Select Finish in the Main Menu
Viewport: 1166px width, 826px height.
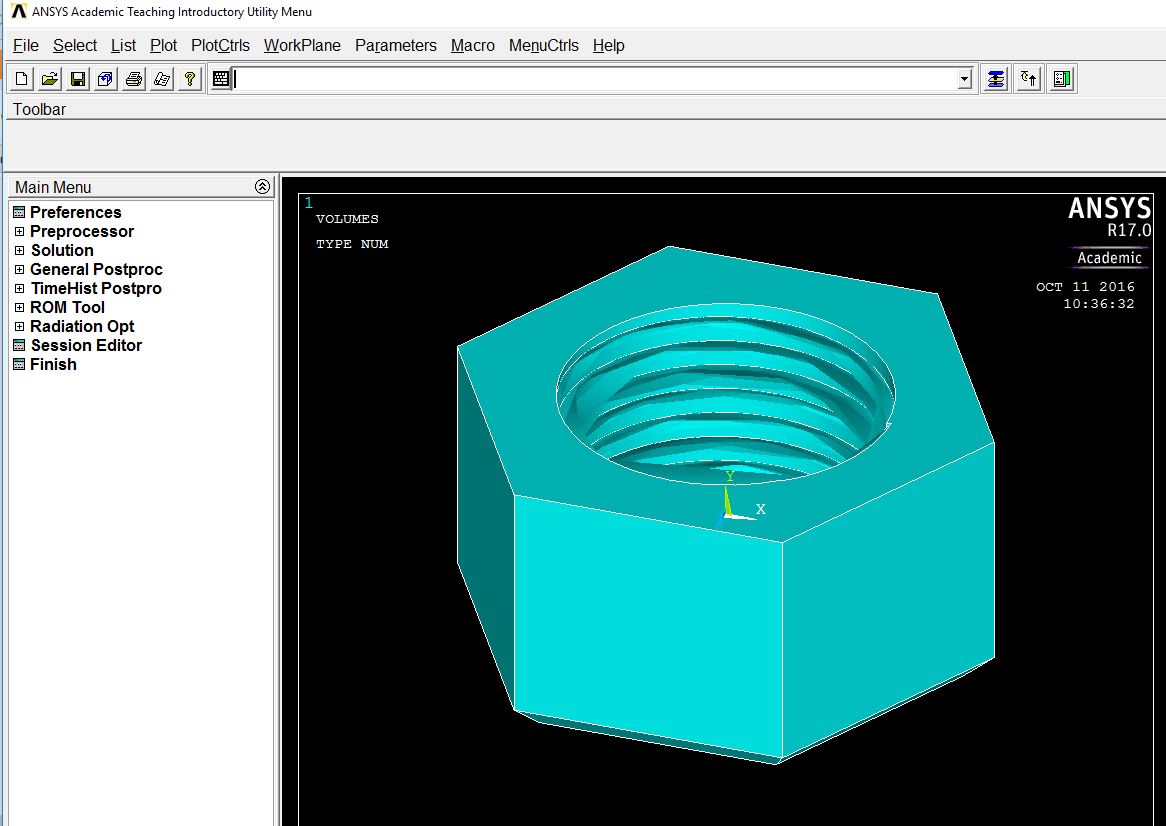click(x=51, y=364)
